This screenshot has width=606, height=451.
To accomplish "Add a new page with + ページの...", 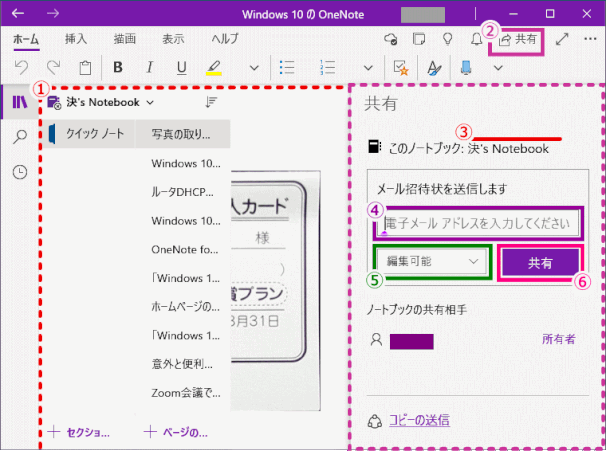I will [176, 432].
